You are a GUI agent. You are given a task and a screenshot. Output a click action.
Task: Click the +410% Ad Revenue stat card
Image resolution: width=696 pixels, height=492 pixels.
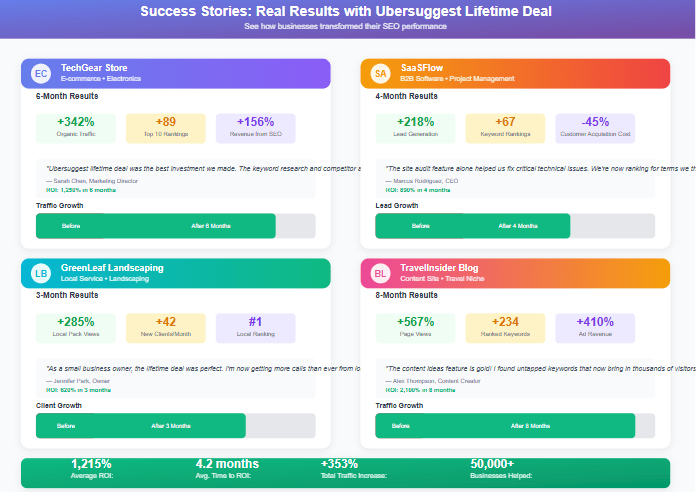(595, 328)
